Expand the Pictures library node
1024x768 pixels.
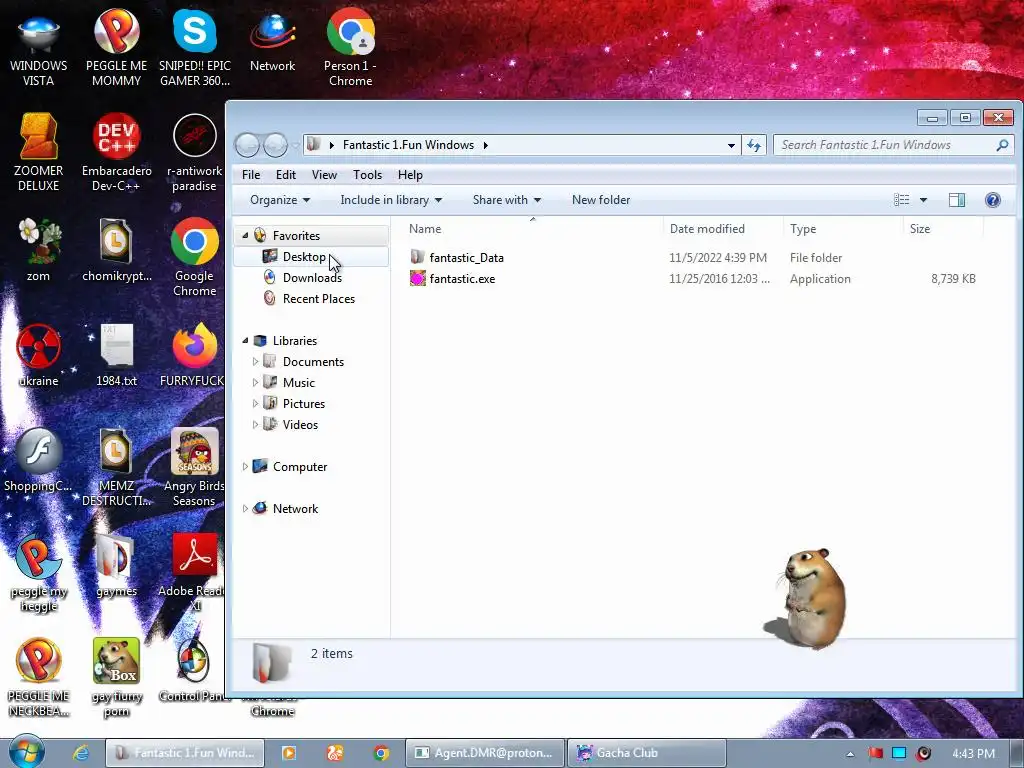point(255,404)
